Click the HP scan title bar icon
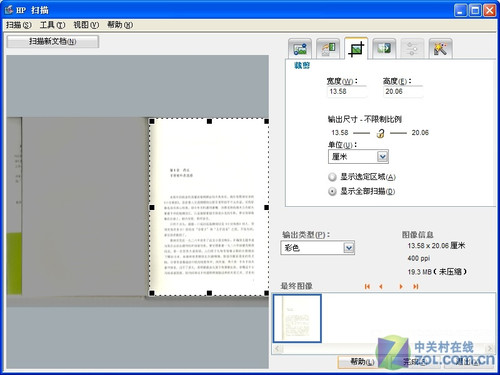The image size is (500, 375). tap(9, 10)
